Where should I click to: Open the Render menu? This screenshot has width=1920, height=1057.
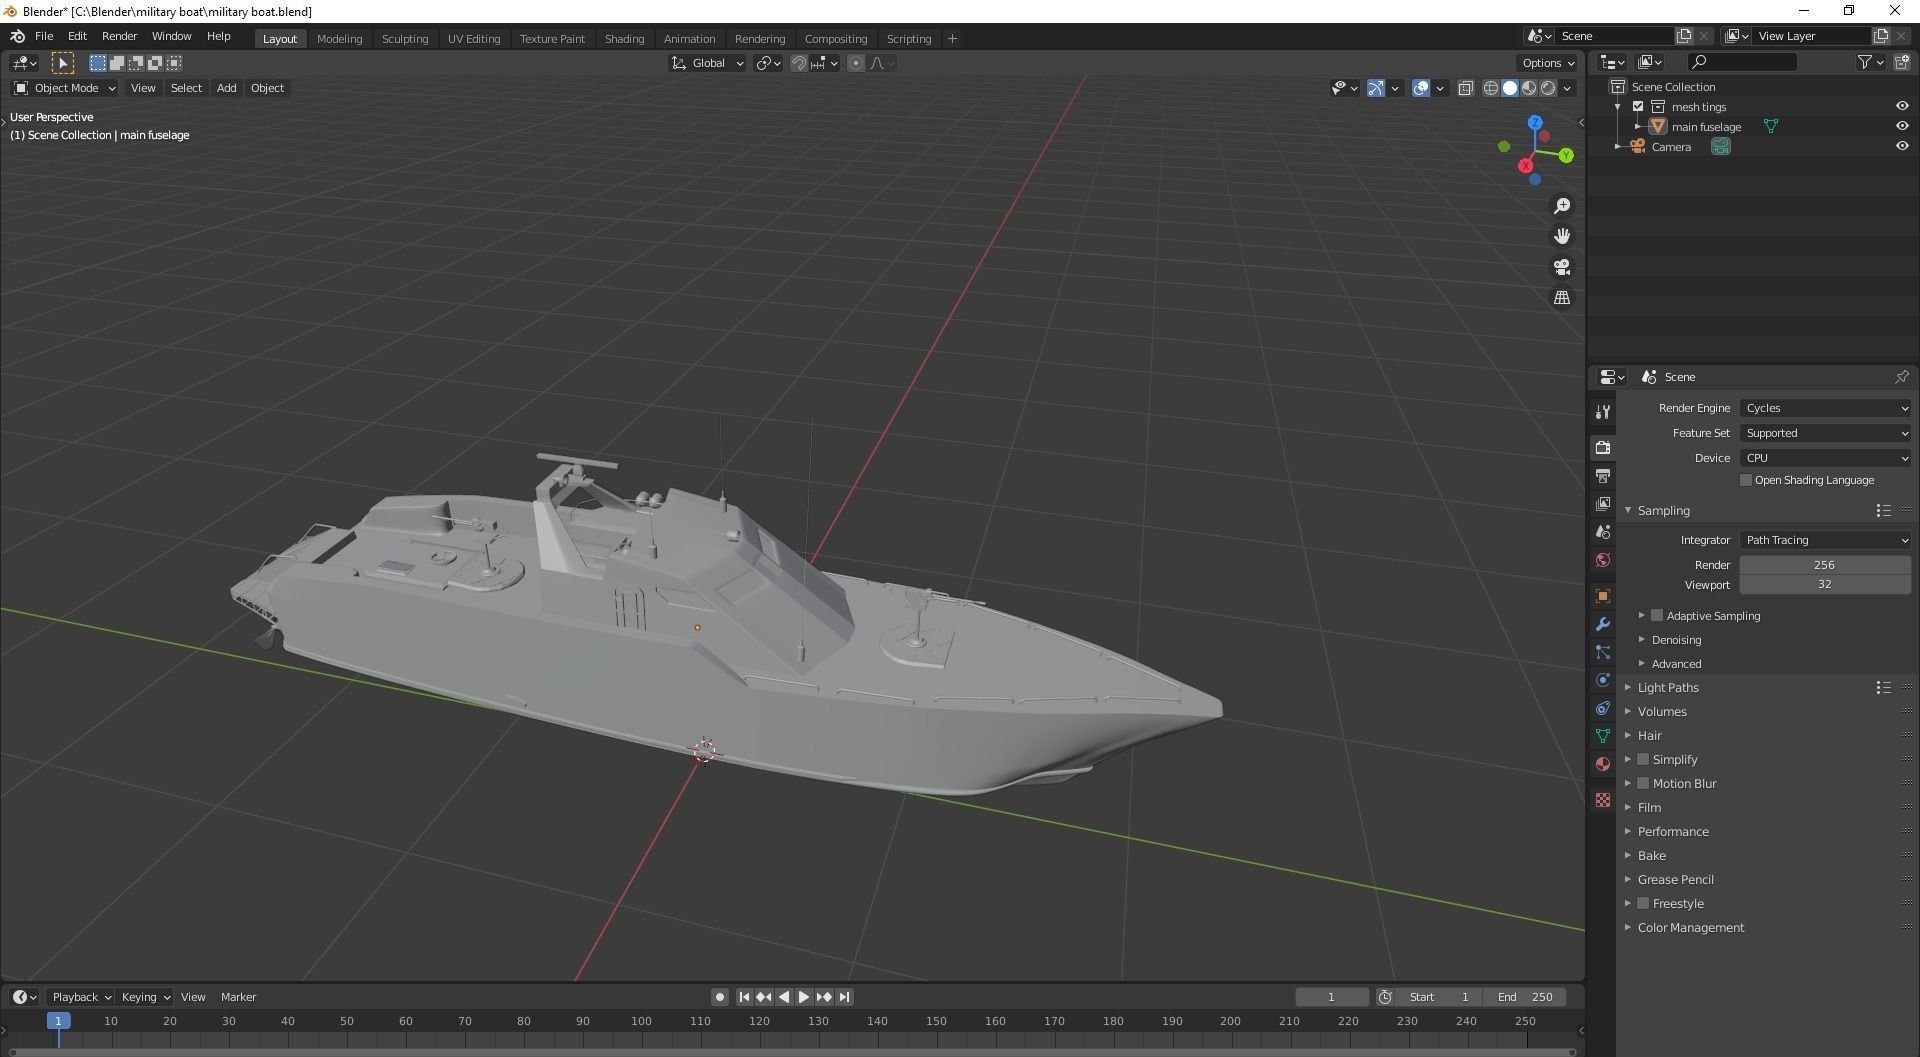[x=119, y=36]
